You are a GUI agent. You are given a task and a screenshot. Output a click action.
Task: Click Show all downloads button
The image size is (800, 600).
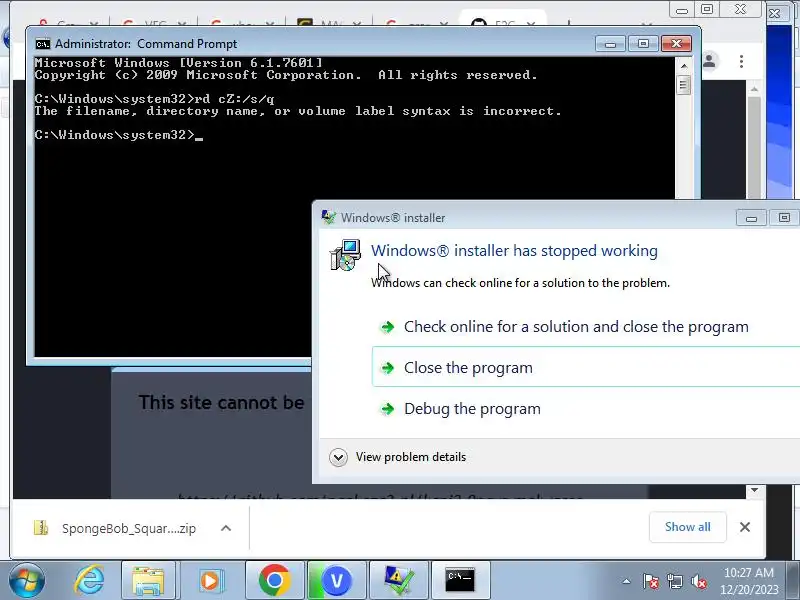point(687,527)
